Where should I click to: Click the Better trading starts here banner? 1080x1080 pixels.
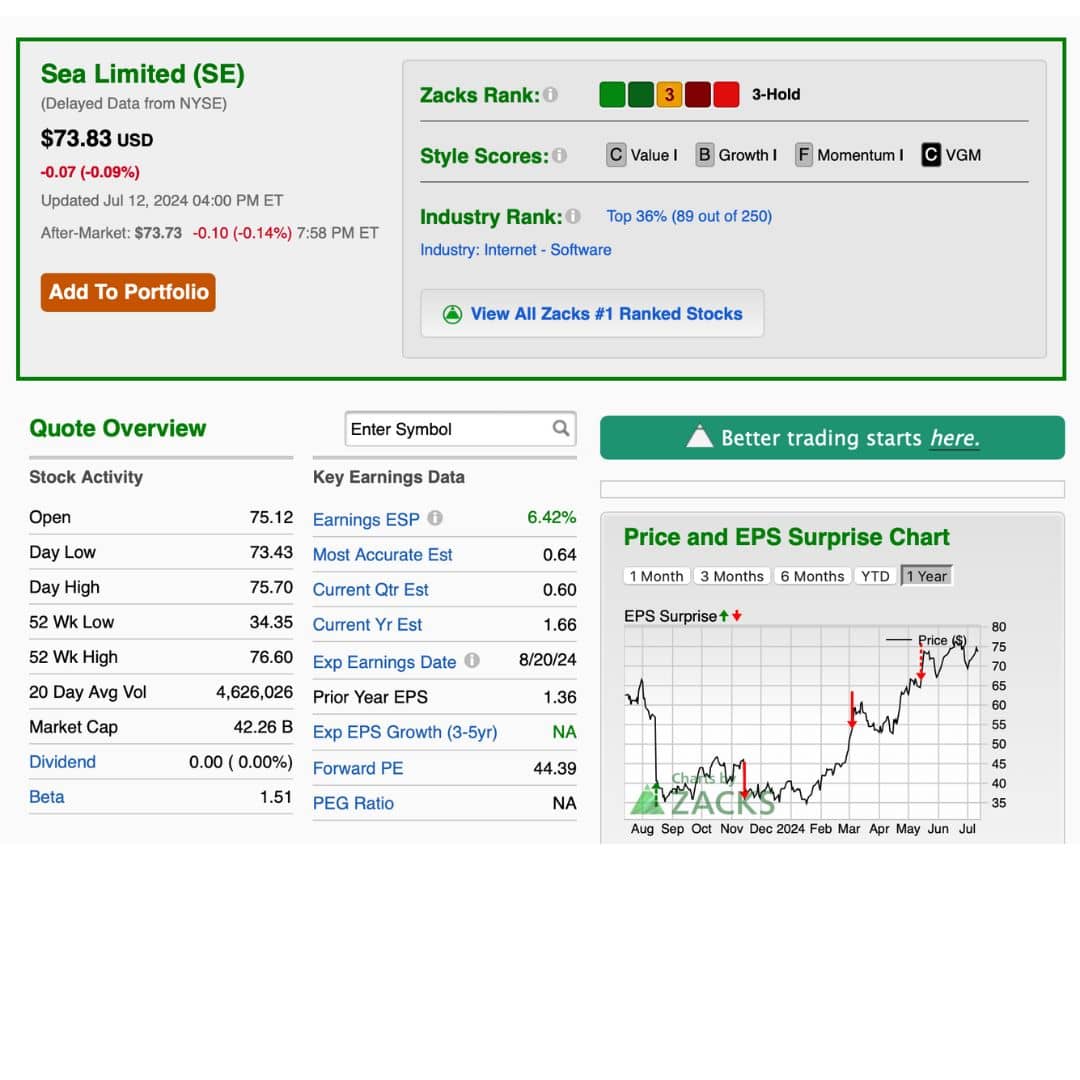[x=832, y=437]
